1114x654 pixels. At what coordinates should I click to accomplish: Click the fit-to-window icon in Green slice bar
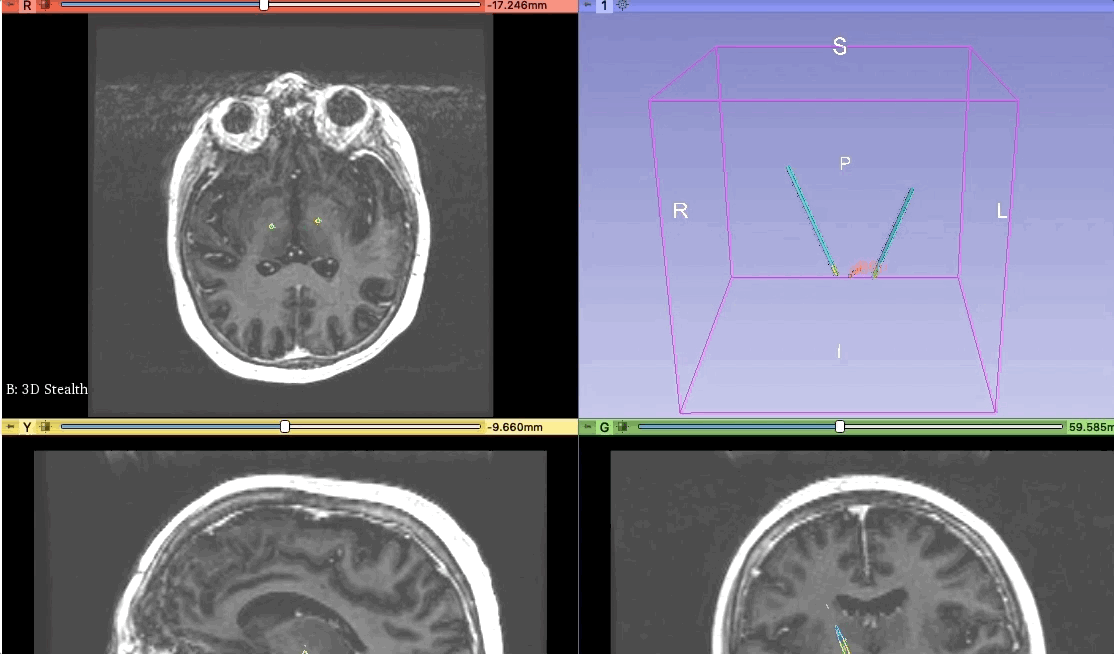(622, 427)
